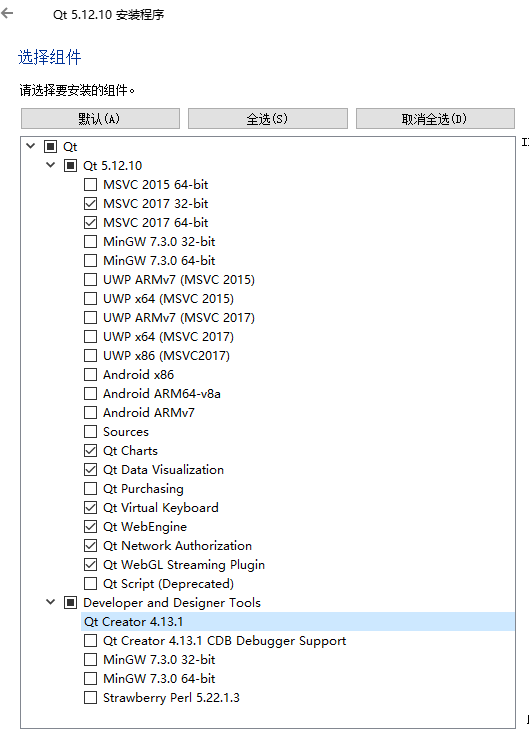The width and height of the screenshot is (529, 740).
Task: Uncheck Qt Charts
Action: 90,451
